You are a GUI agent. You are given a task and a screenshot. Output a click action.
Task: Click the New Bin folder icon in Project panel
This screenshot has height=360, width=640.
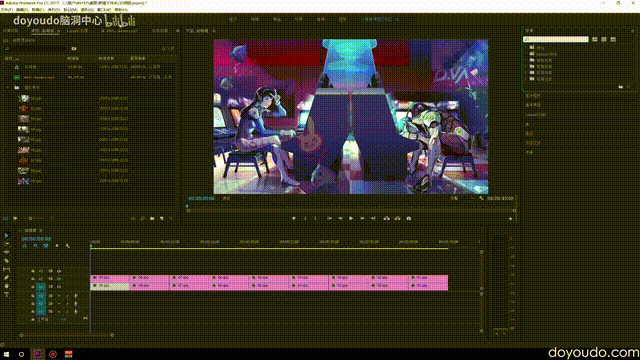coord(152,218)
